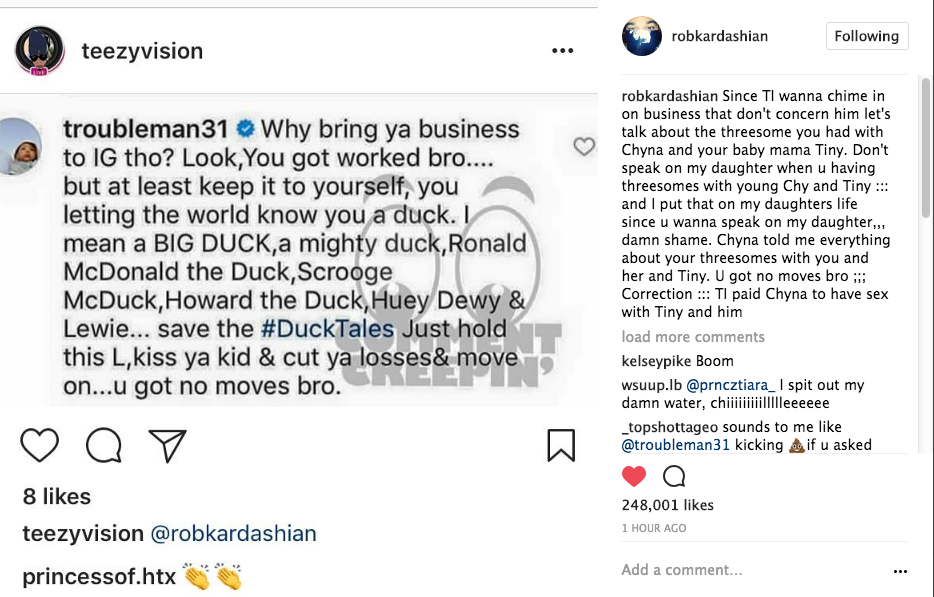This screenshot has height=597, width=934.
Task: Open the post options with the three-dot menu
Action: point(562,50)
